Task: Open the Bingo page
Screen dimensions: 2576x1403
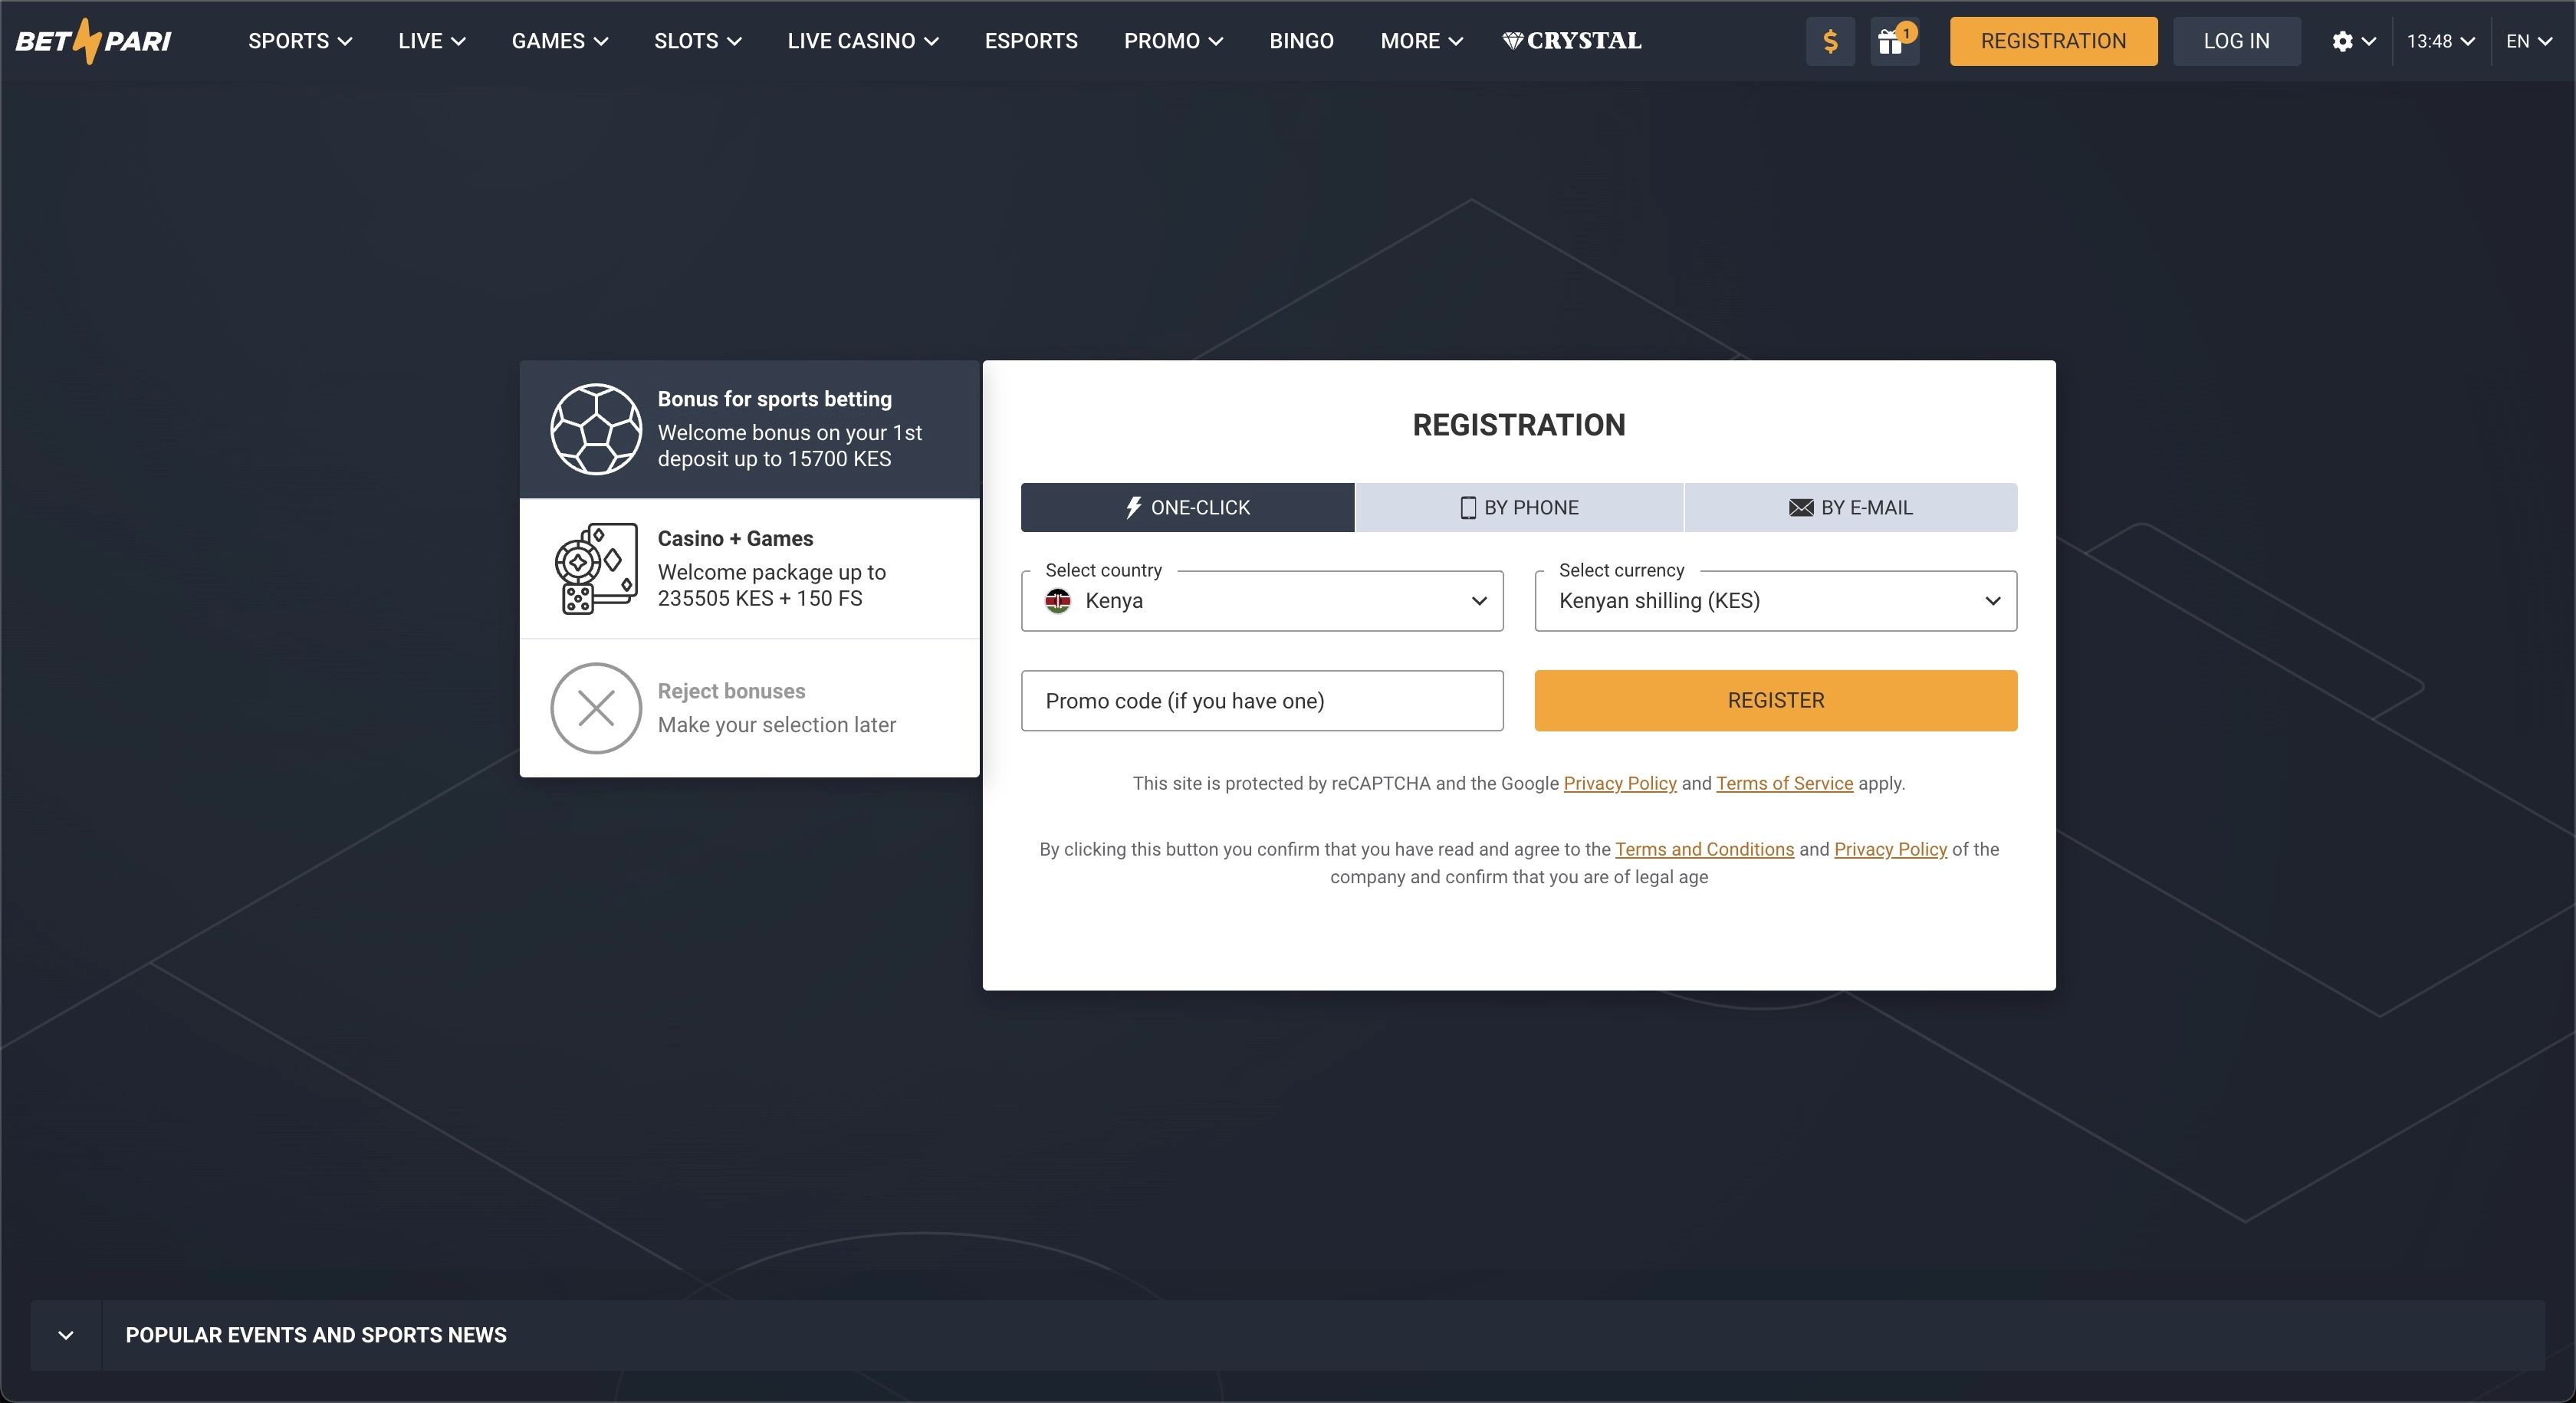Action: click(x=1302, y=41)
